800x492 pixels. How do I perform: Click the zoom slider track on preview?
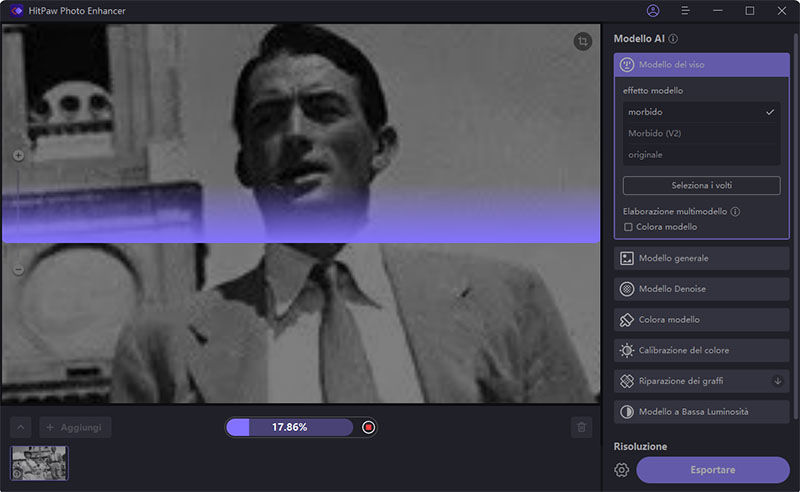(18, 212)
